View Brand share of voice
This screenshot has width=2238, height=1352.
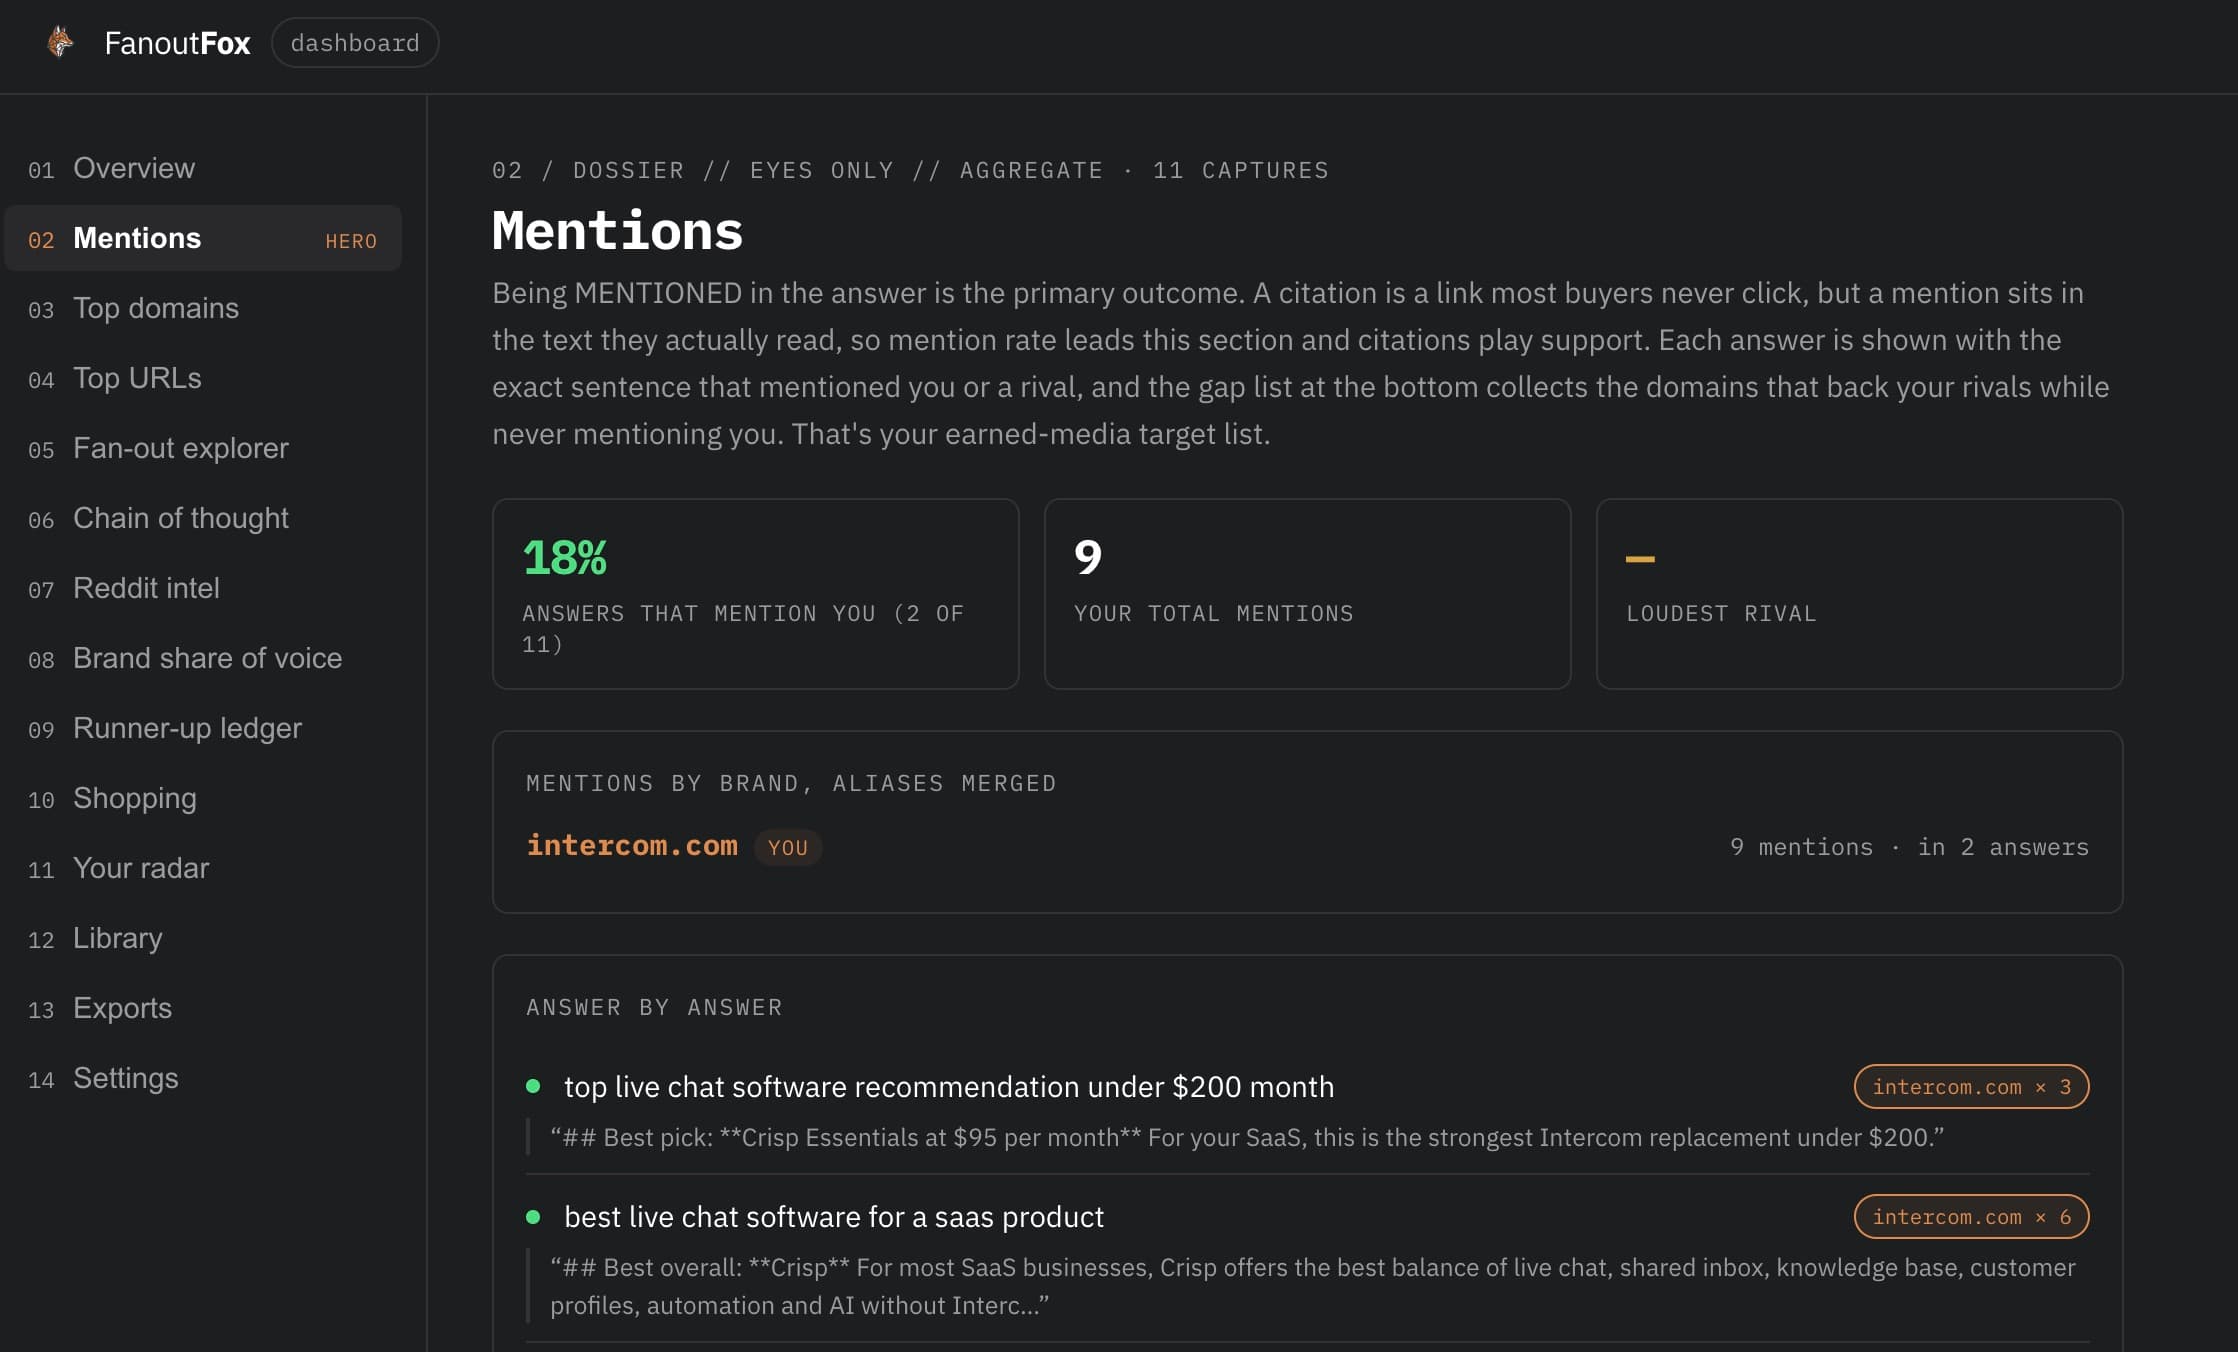click(203, 658)
